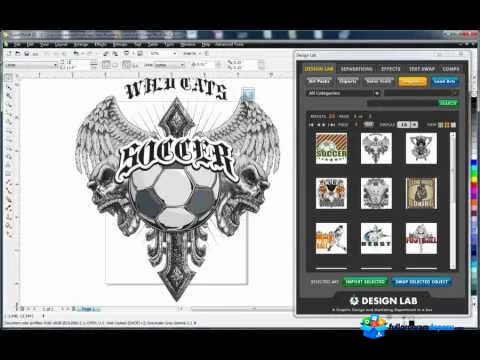Select the baseball player template thumbnail
The image size is (480, 360).
(331, 238)
